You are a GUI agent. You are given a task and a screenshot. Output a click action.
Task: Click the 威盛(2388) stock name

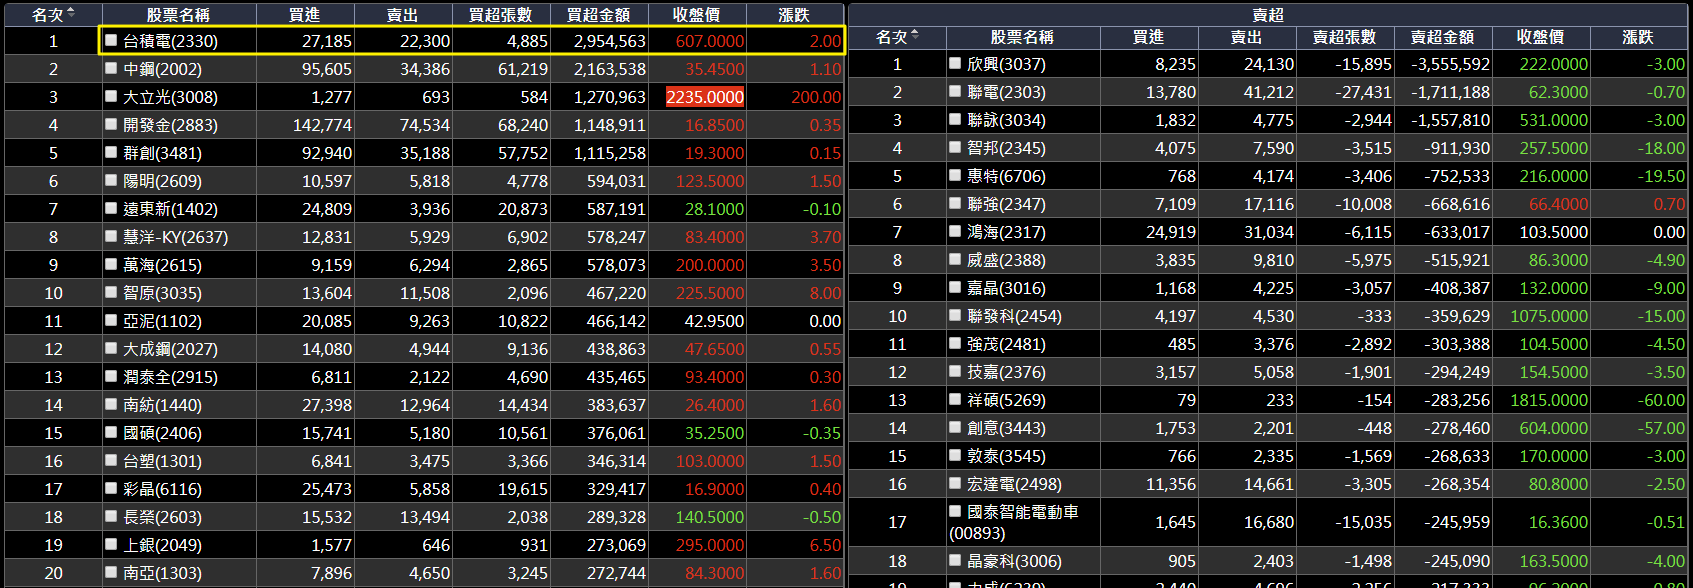point(1006,260)
